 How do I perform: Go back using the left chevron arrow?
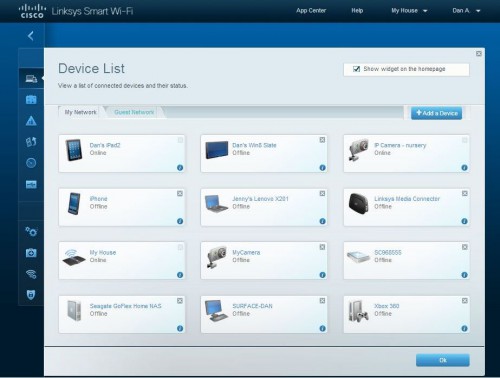31,36
